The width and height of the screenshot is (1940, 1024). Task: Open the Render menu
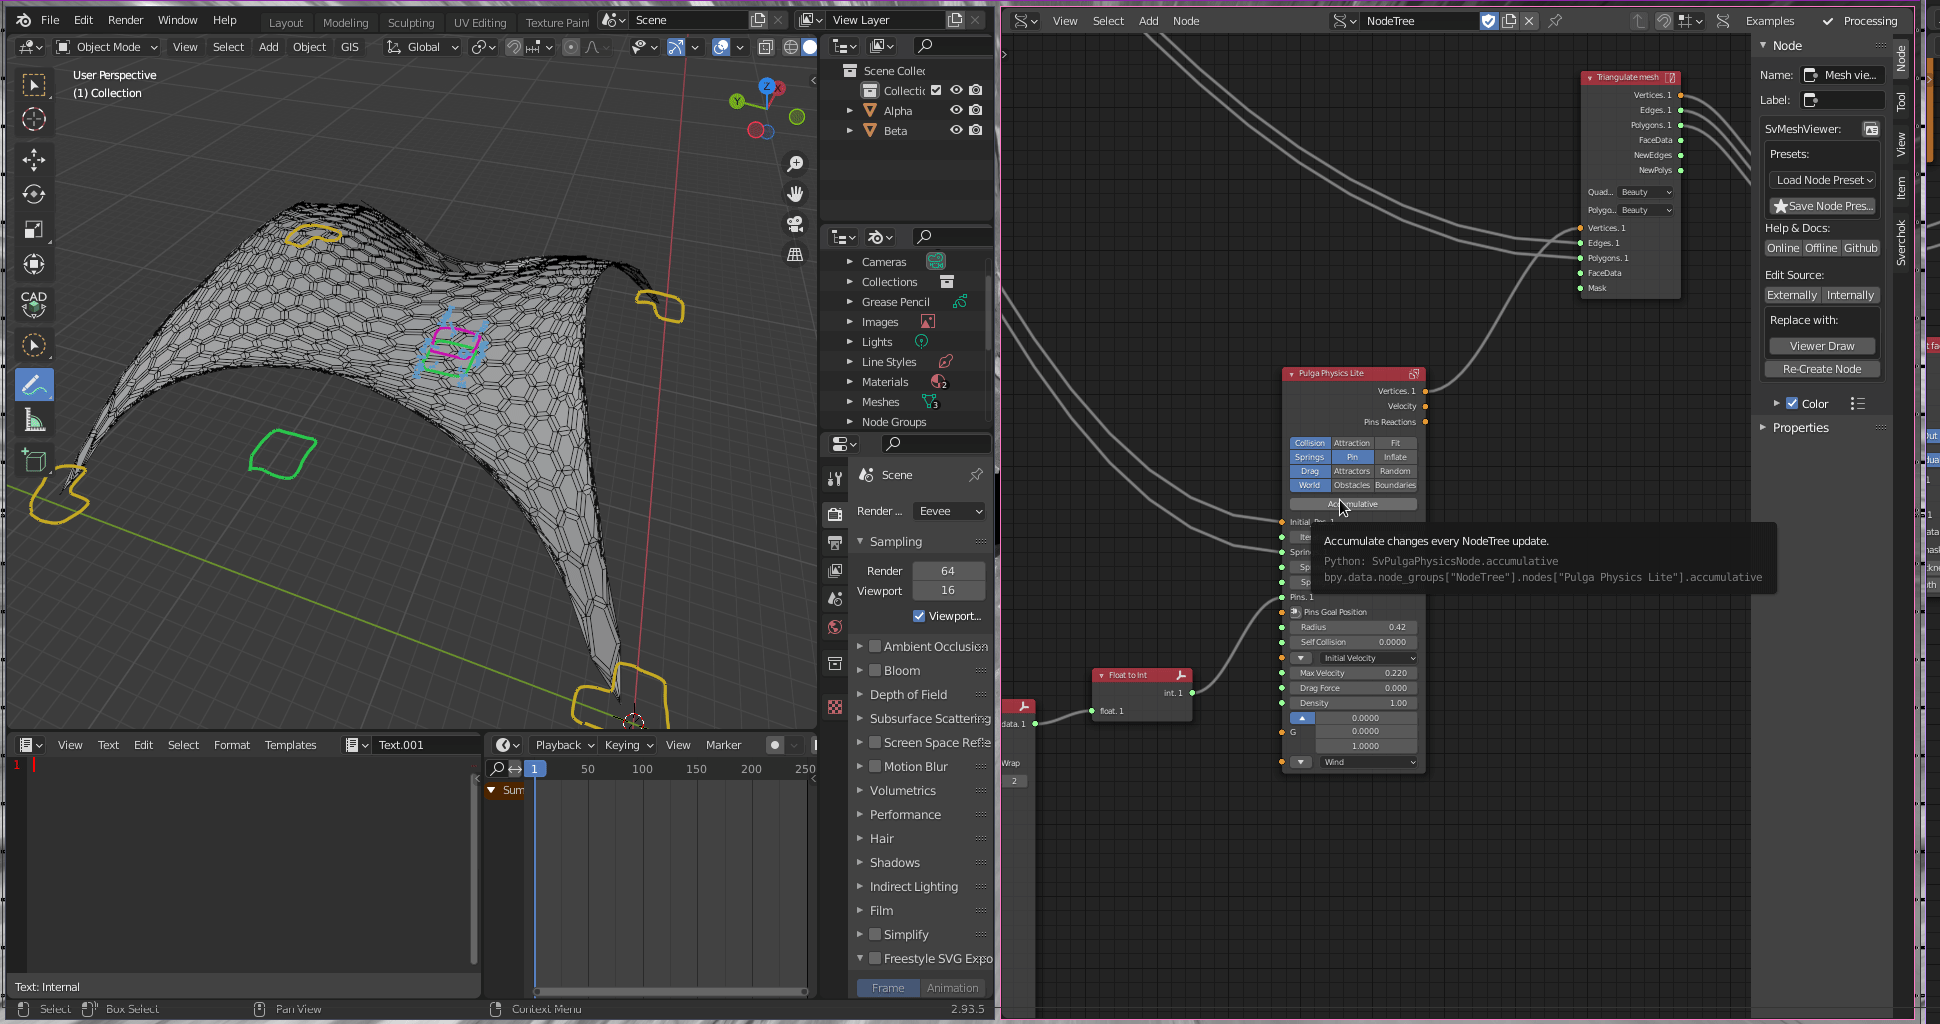coord(125,20)
